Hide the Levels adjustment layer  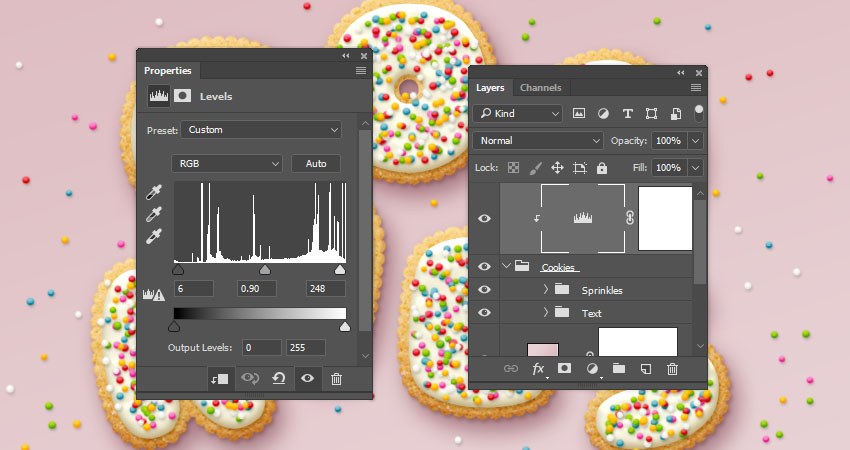coord(485,218)
